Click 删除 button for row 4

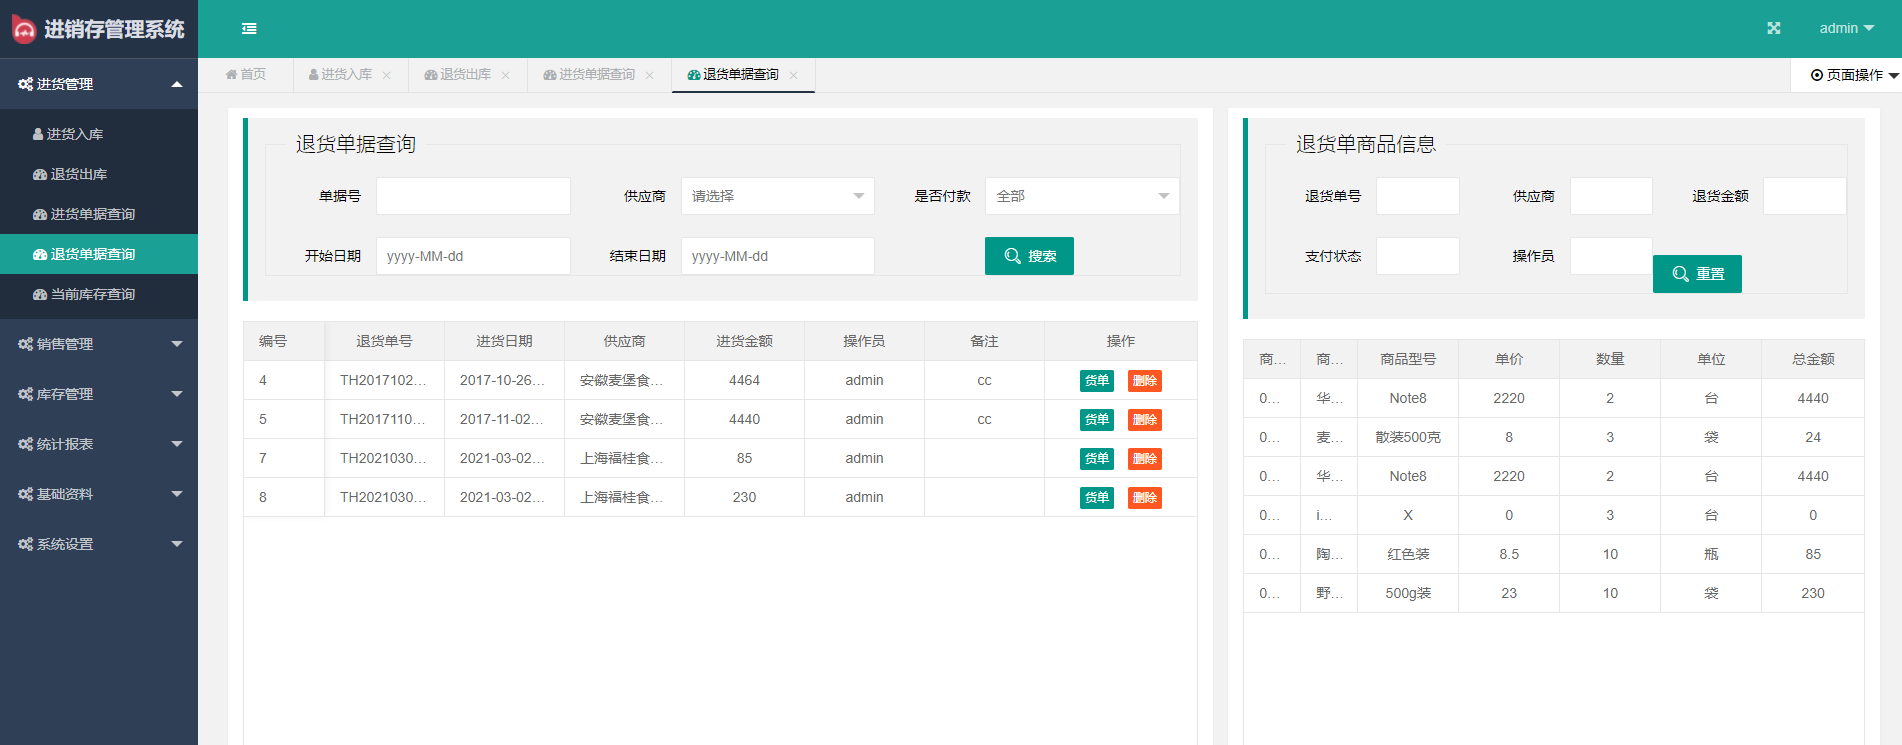[x=1145, y=381]
